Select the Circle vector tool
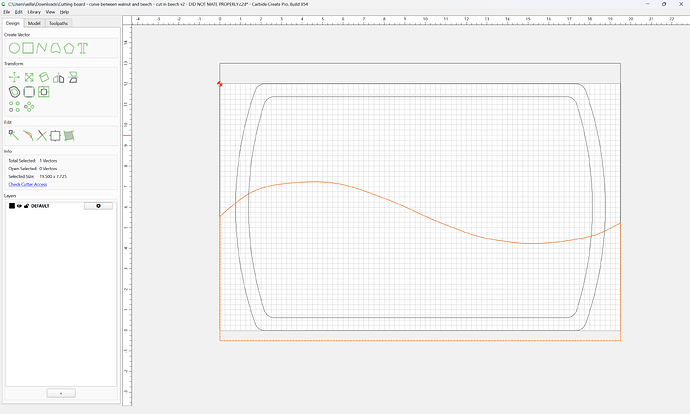The width and height of the screenshot is (690, 414). [14, 48]
